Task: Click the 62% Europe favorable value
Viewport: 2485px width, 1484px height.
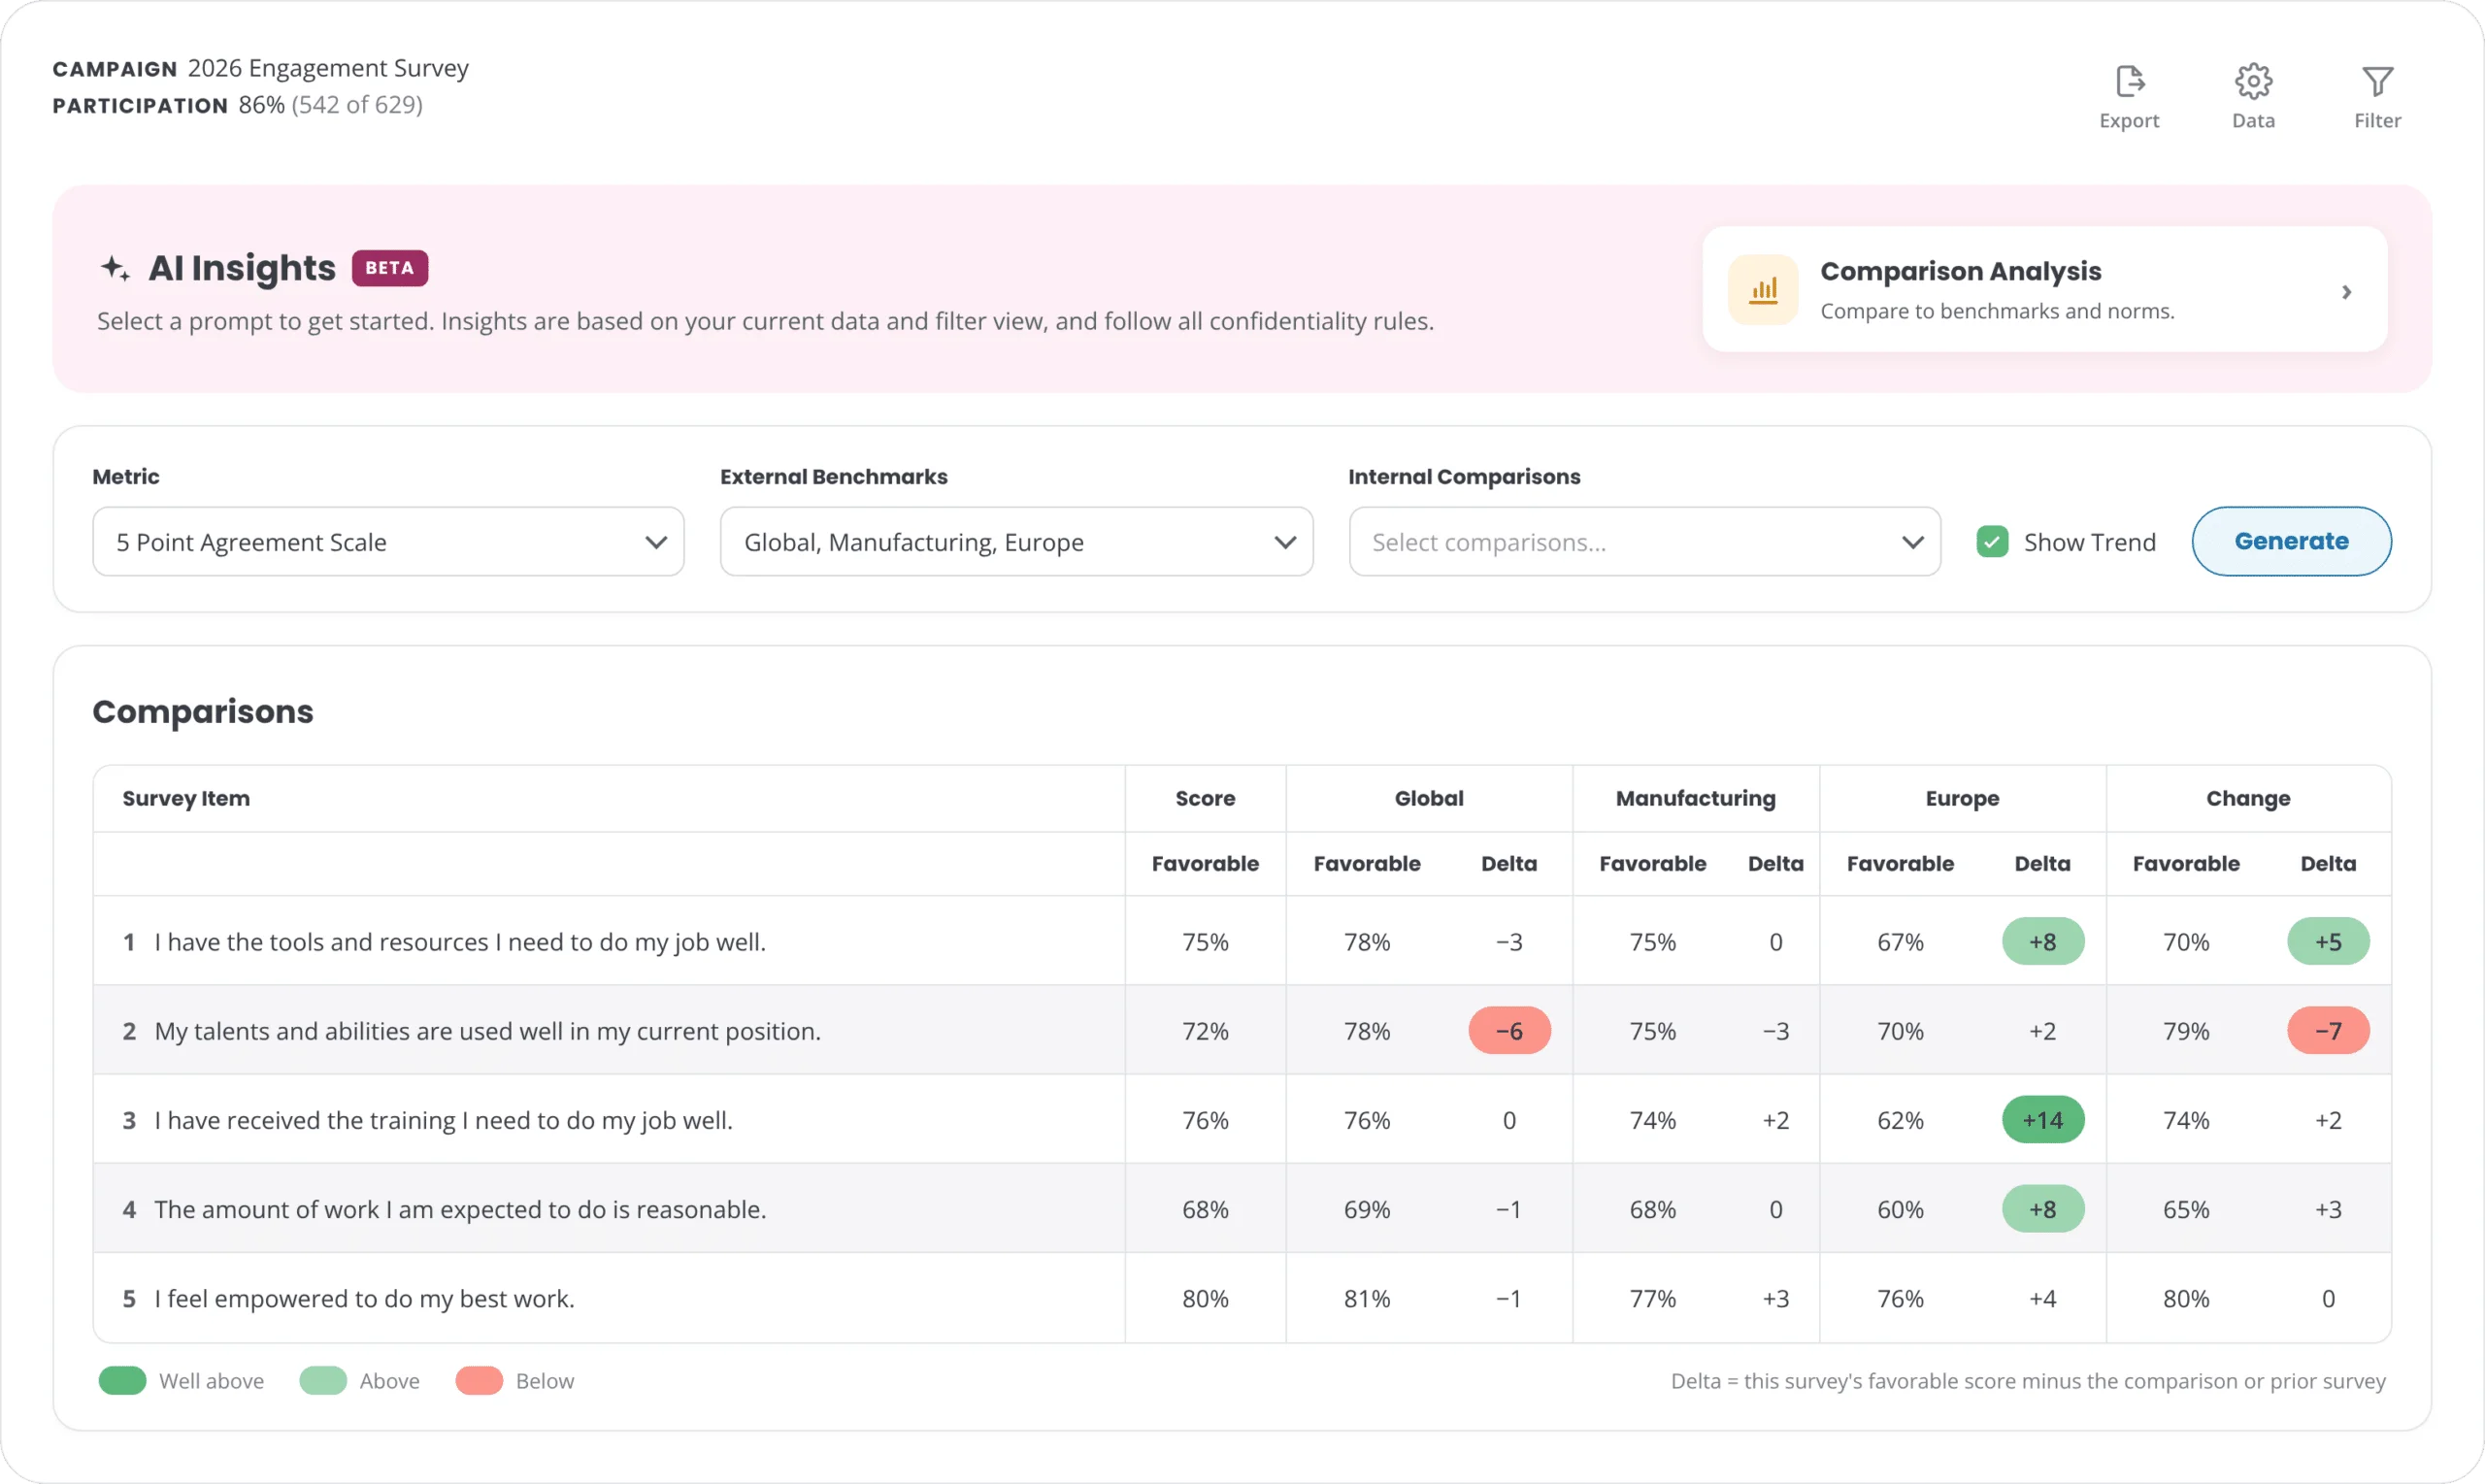Action: click(1900, 1120)
